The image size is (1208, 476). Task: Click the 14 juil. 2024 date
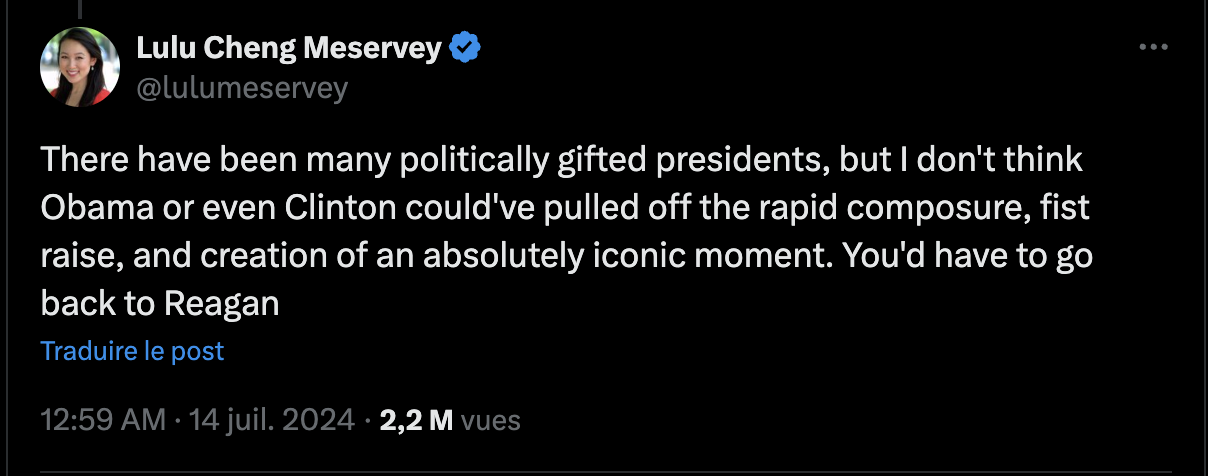tap(268, 420)
